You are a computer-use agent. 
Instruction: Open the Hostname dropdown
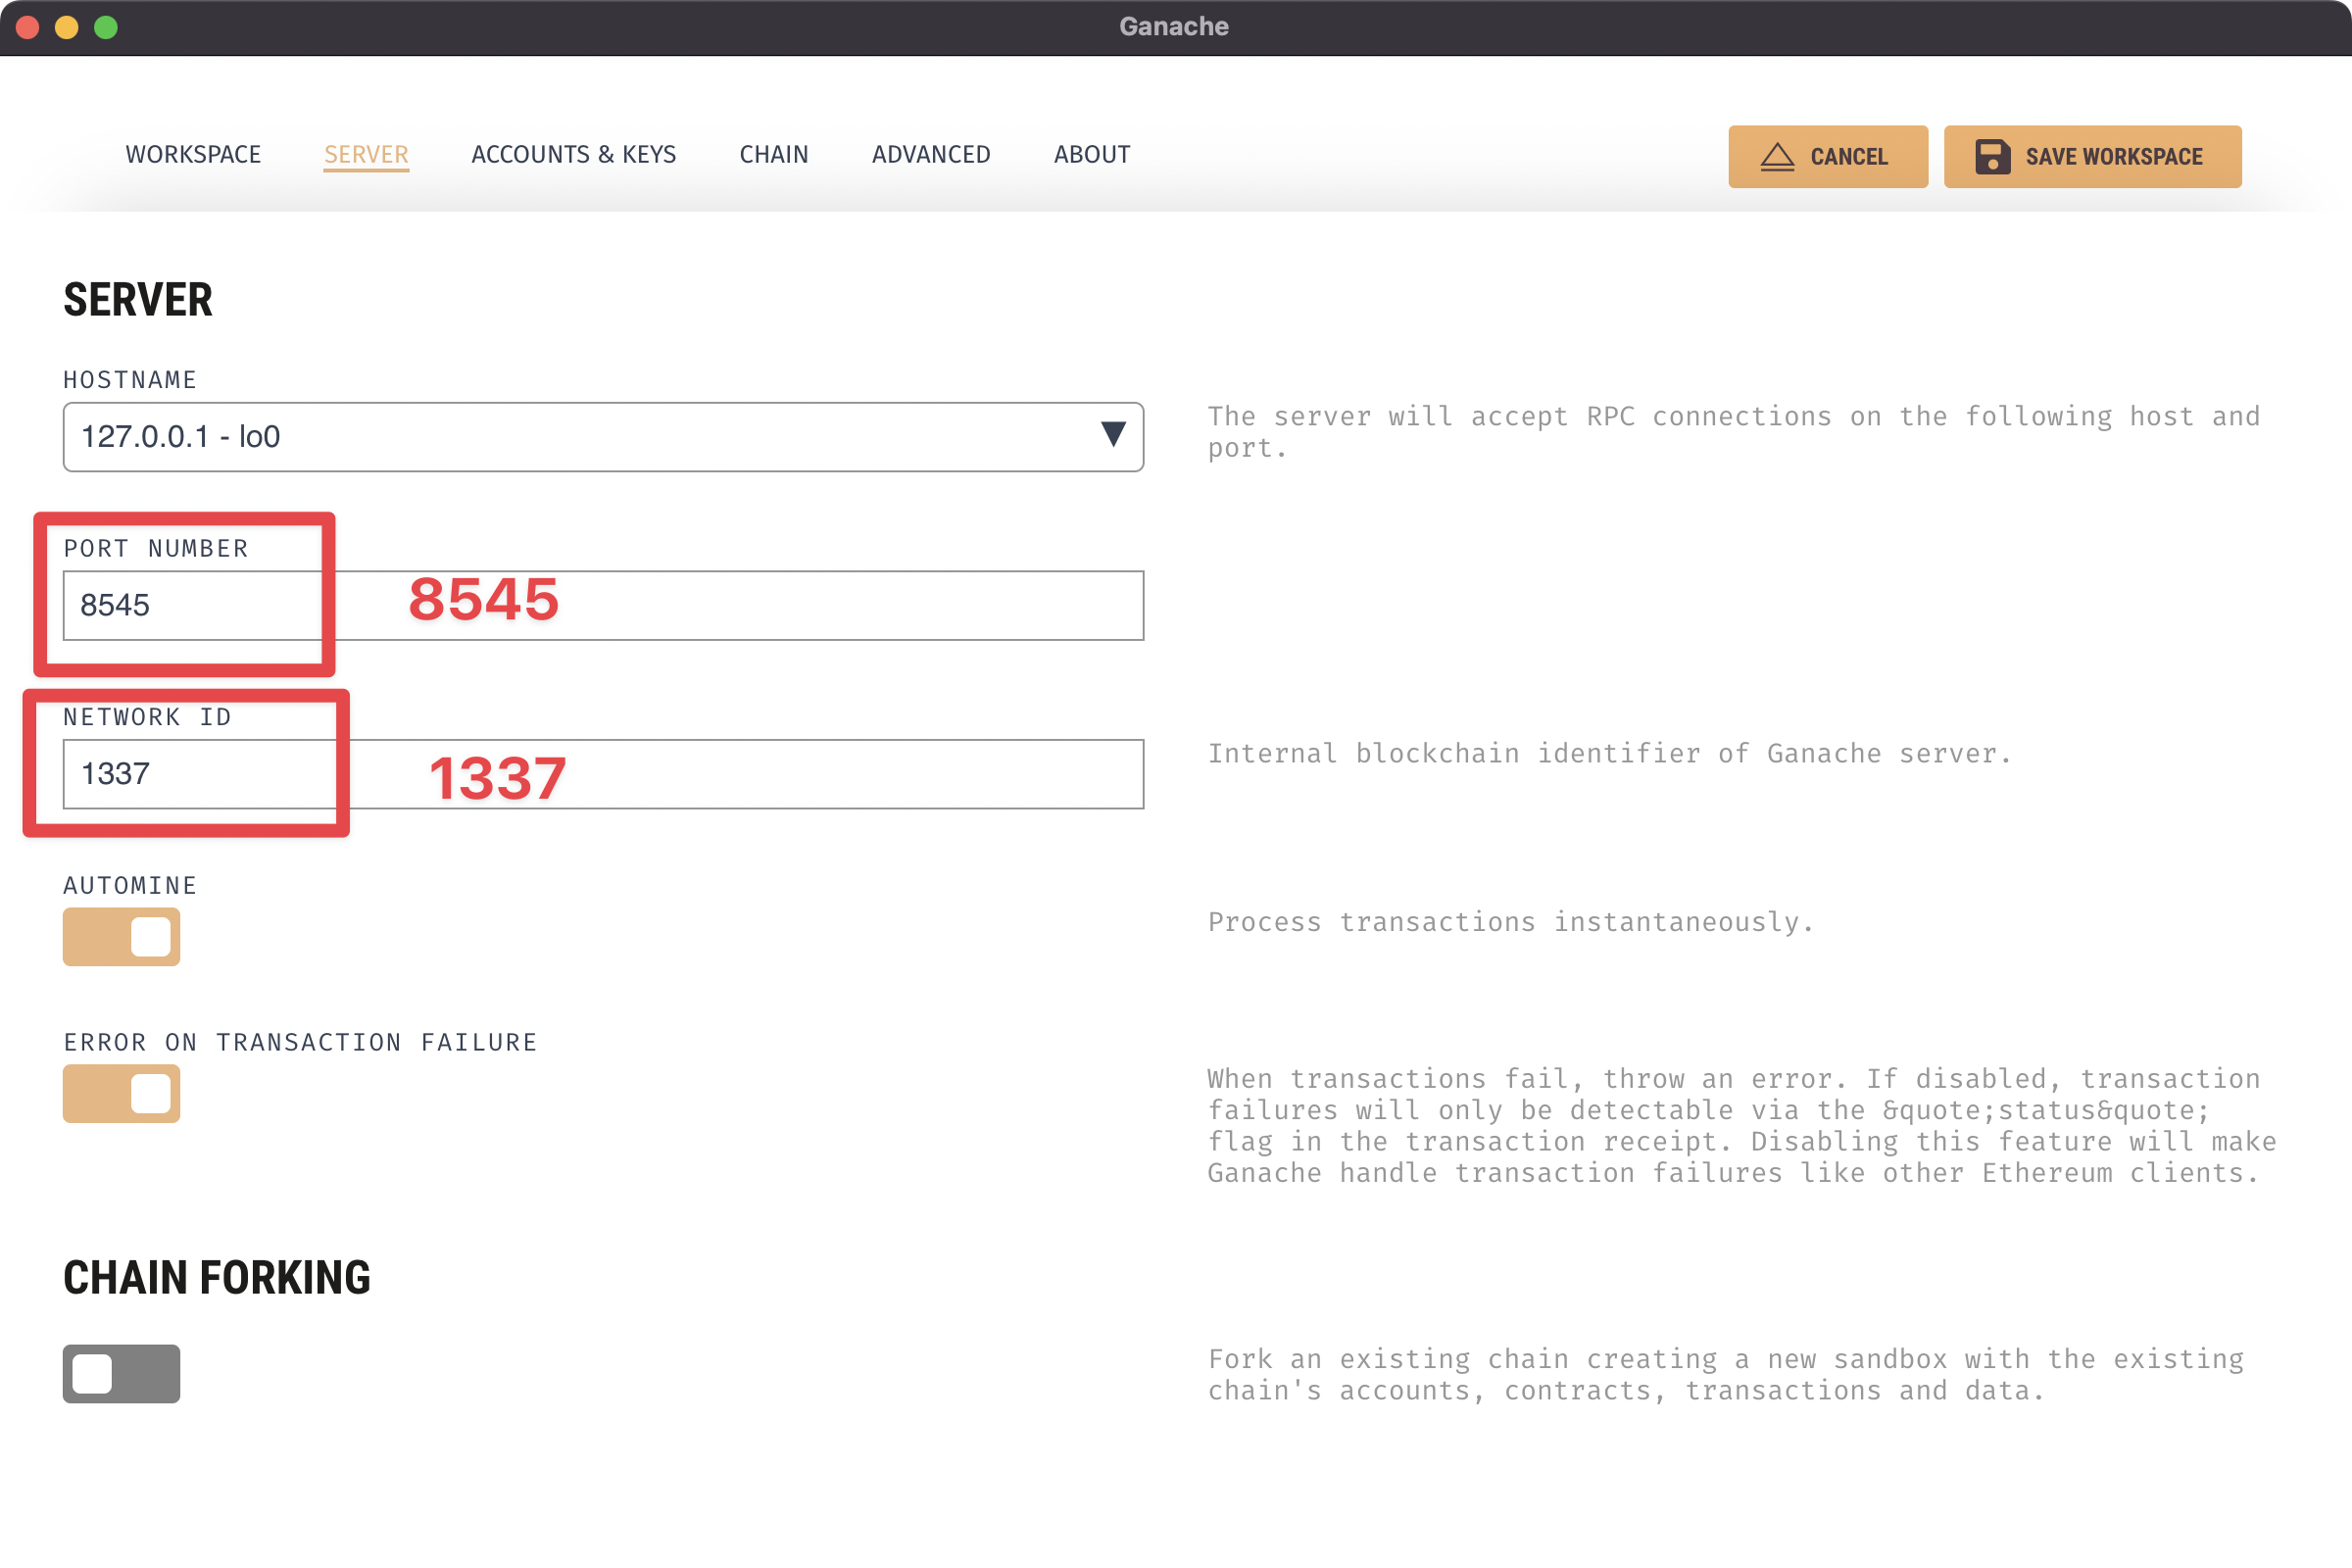click(603, 437)
